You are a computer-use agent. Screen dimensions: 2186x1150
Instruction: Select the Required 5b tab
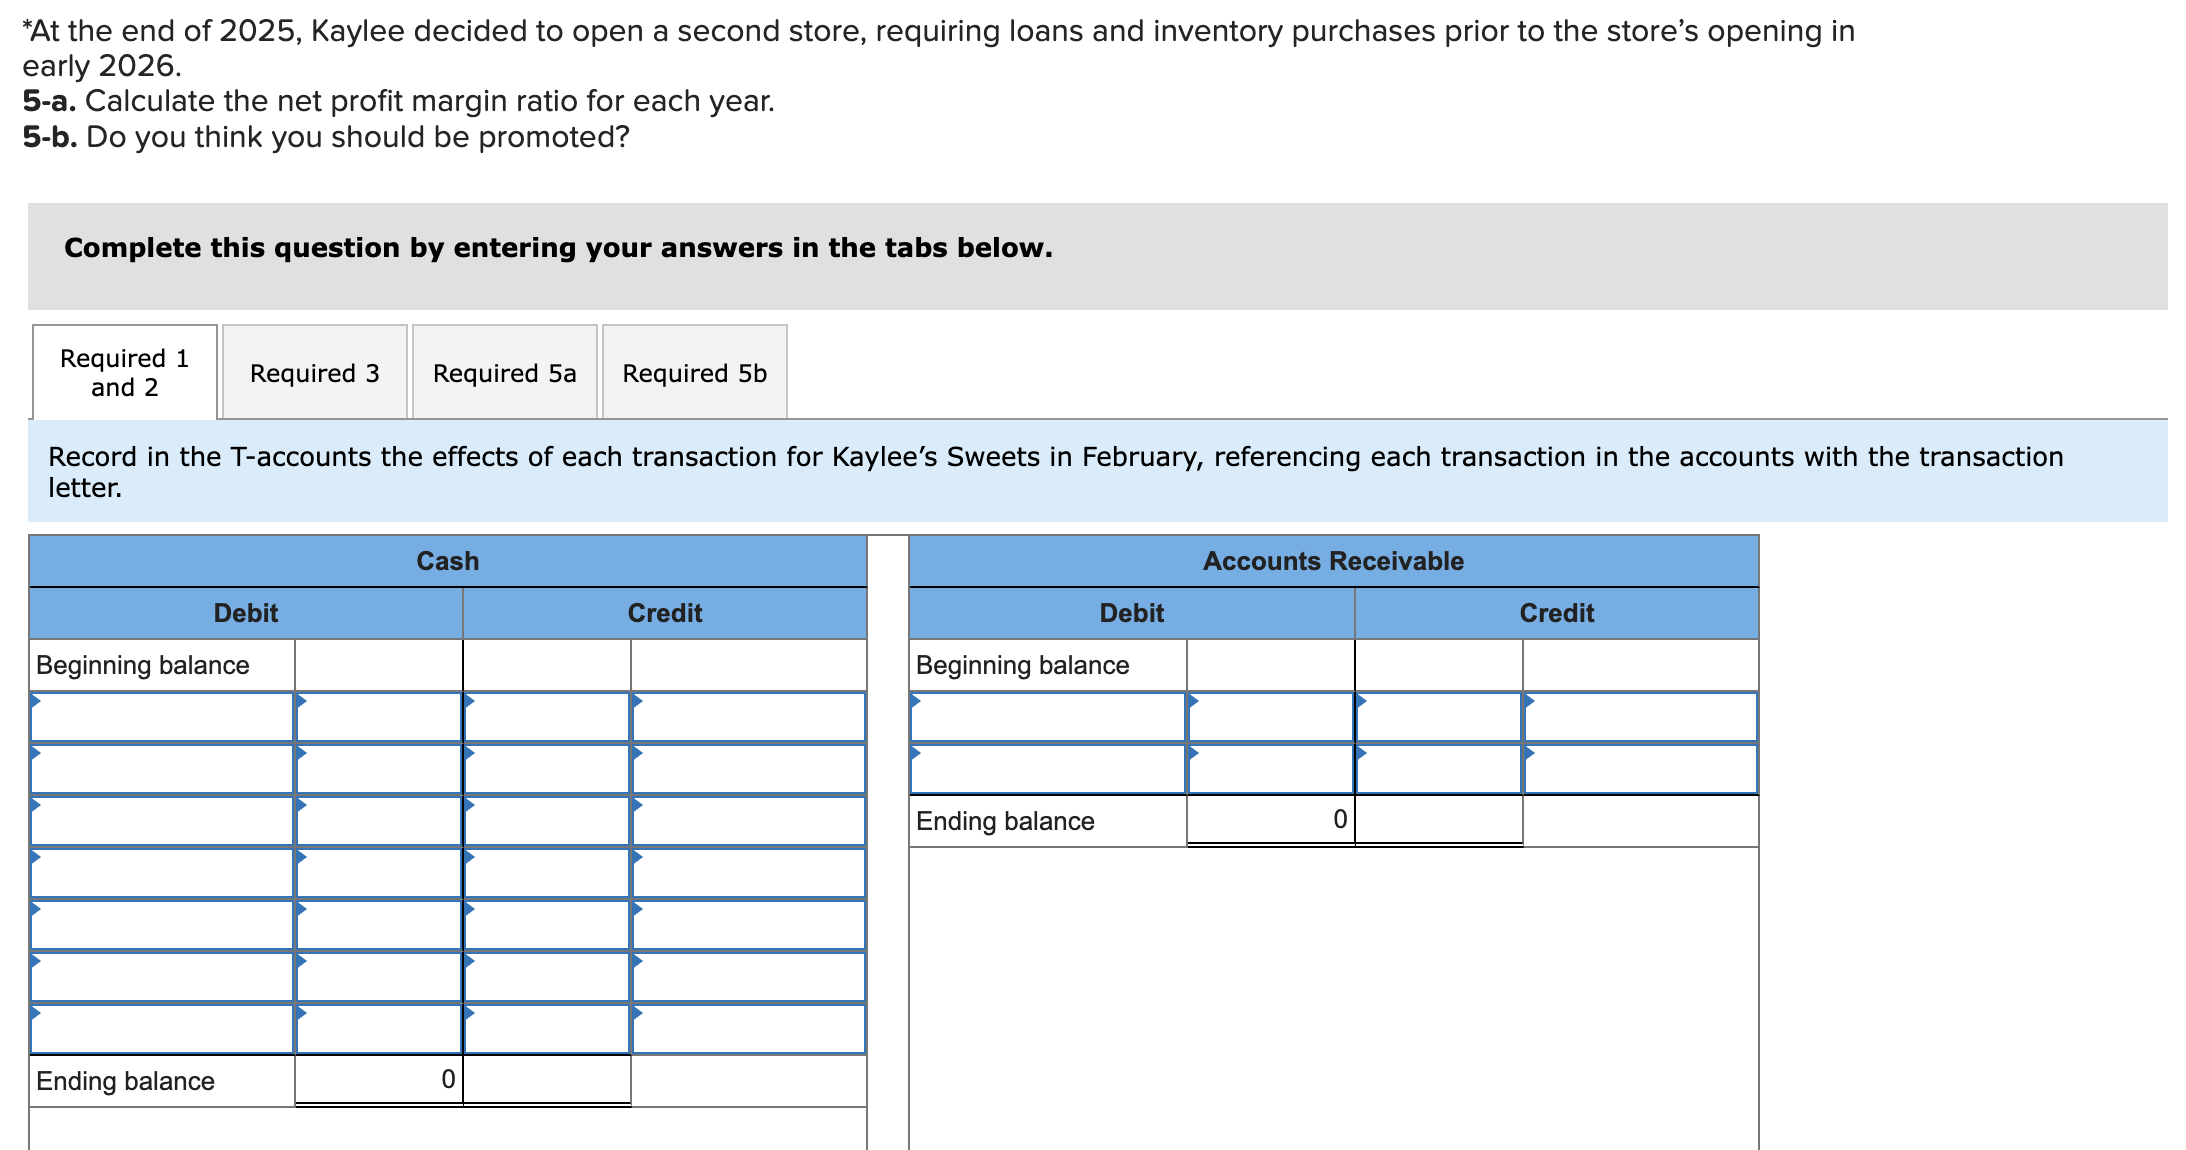(x=694, y=372)
